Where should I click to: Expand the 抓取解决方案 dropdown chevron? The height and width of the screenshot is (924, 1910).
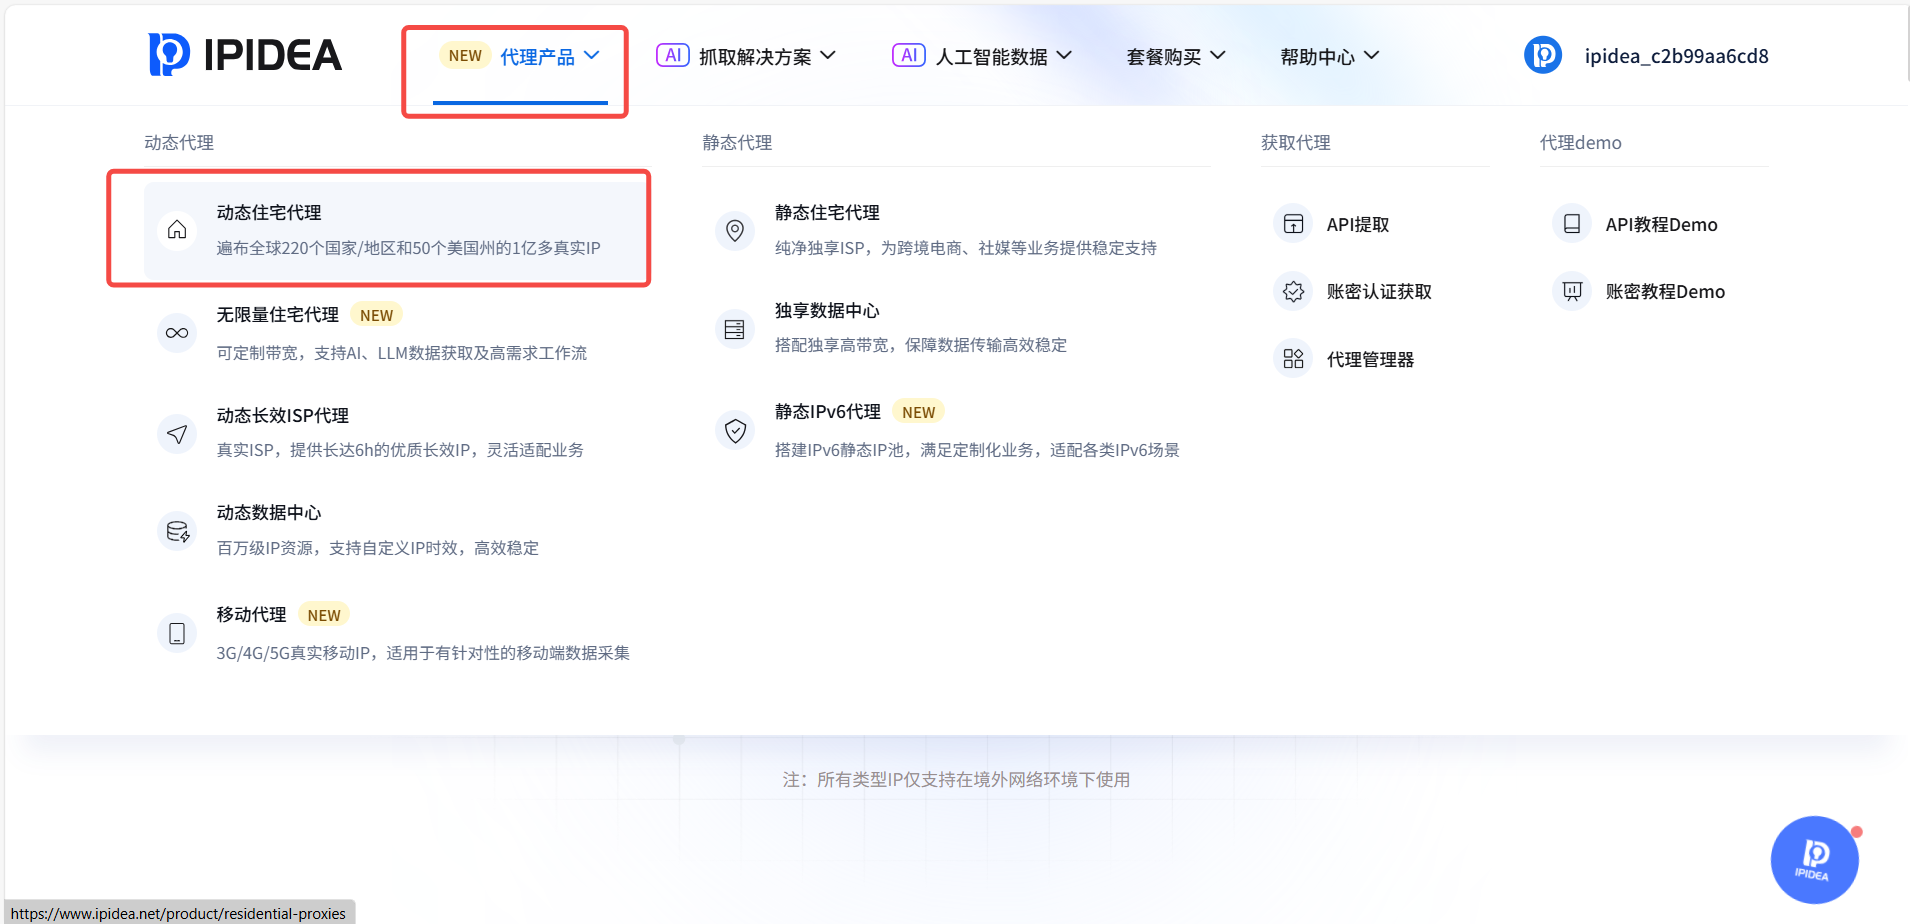pos(828,55)
